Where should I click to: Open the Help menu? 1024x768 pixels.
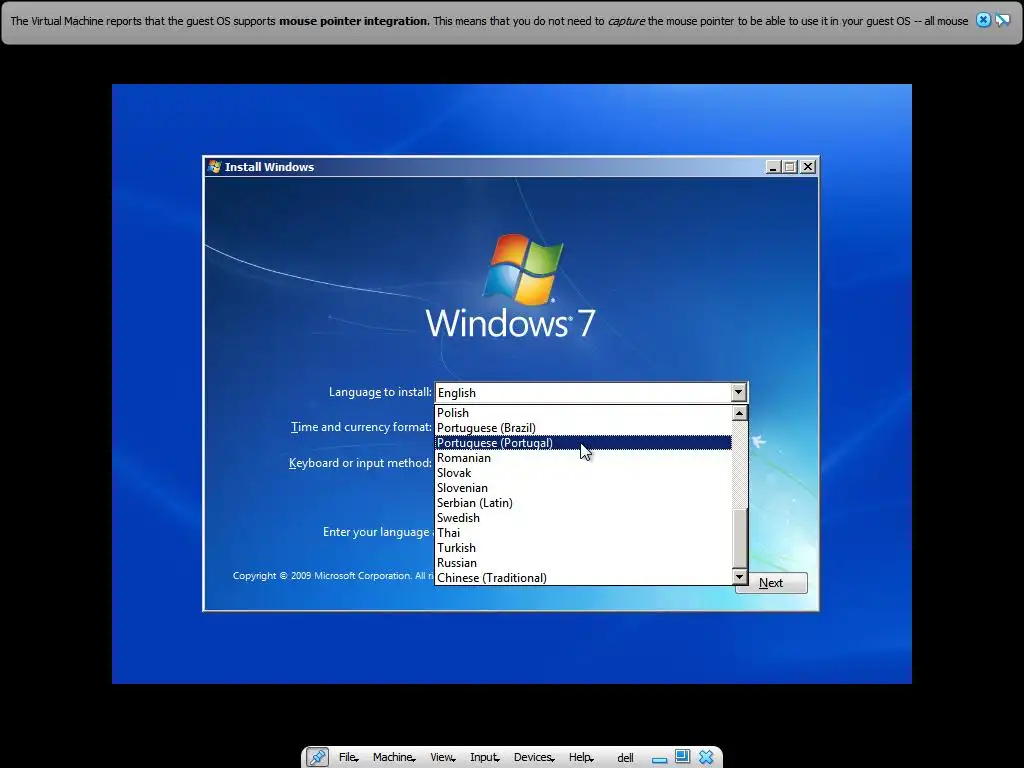coord(581,757)
